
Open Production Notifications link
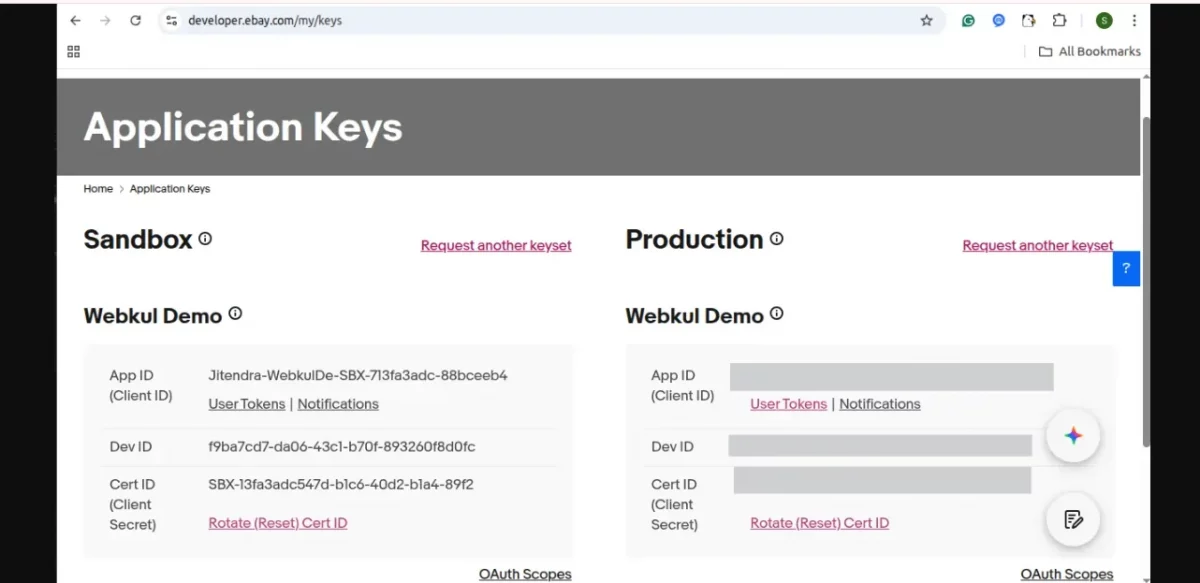(880, 404)
